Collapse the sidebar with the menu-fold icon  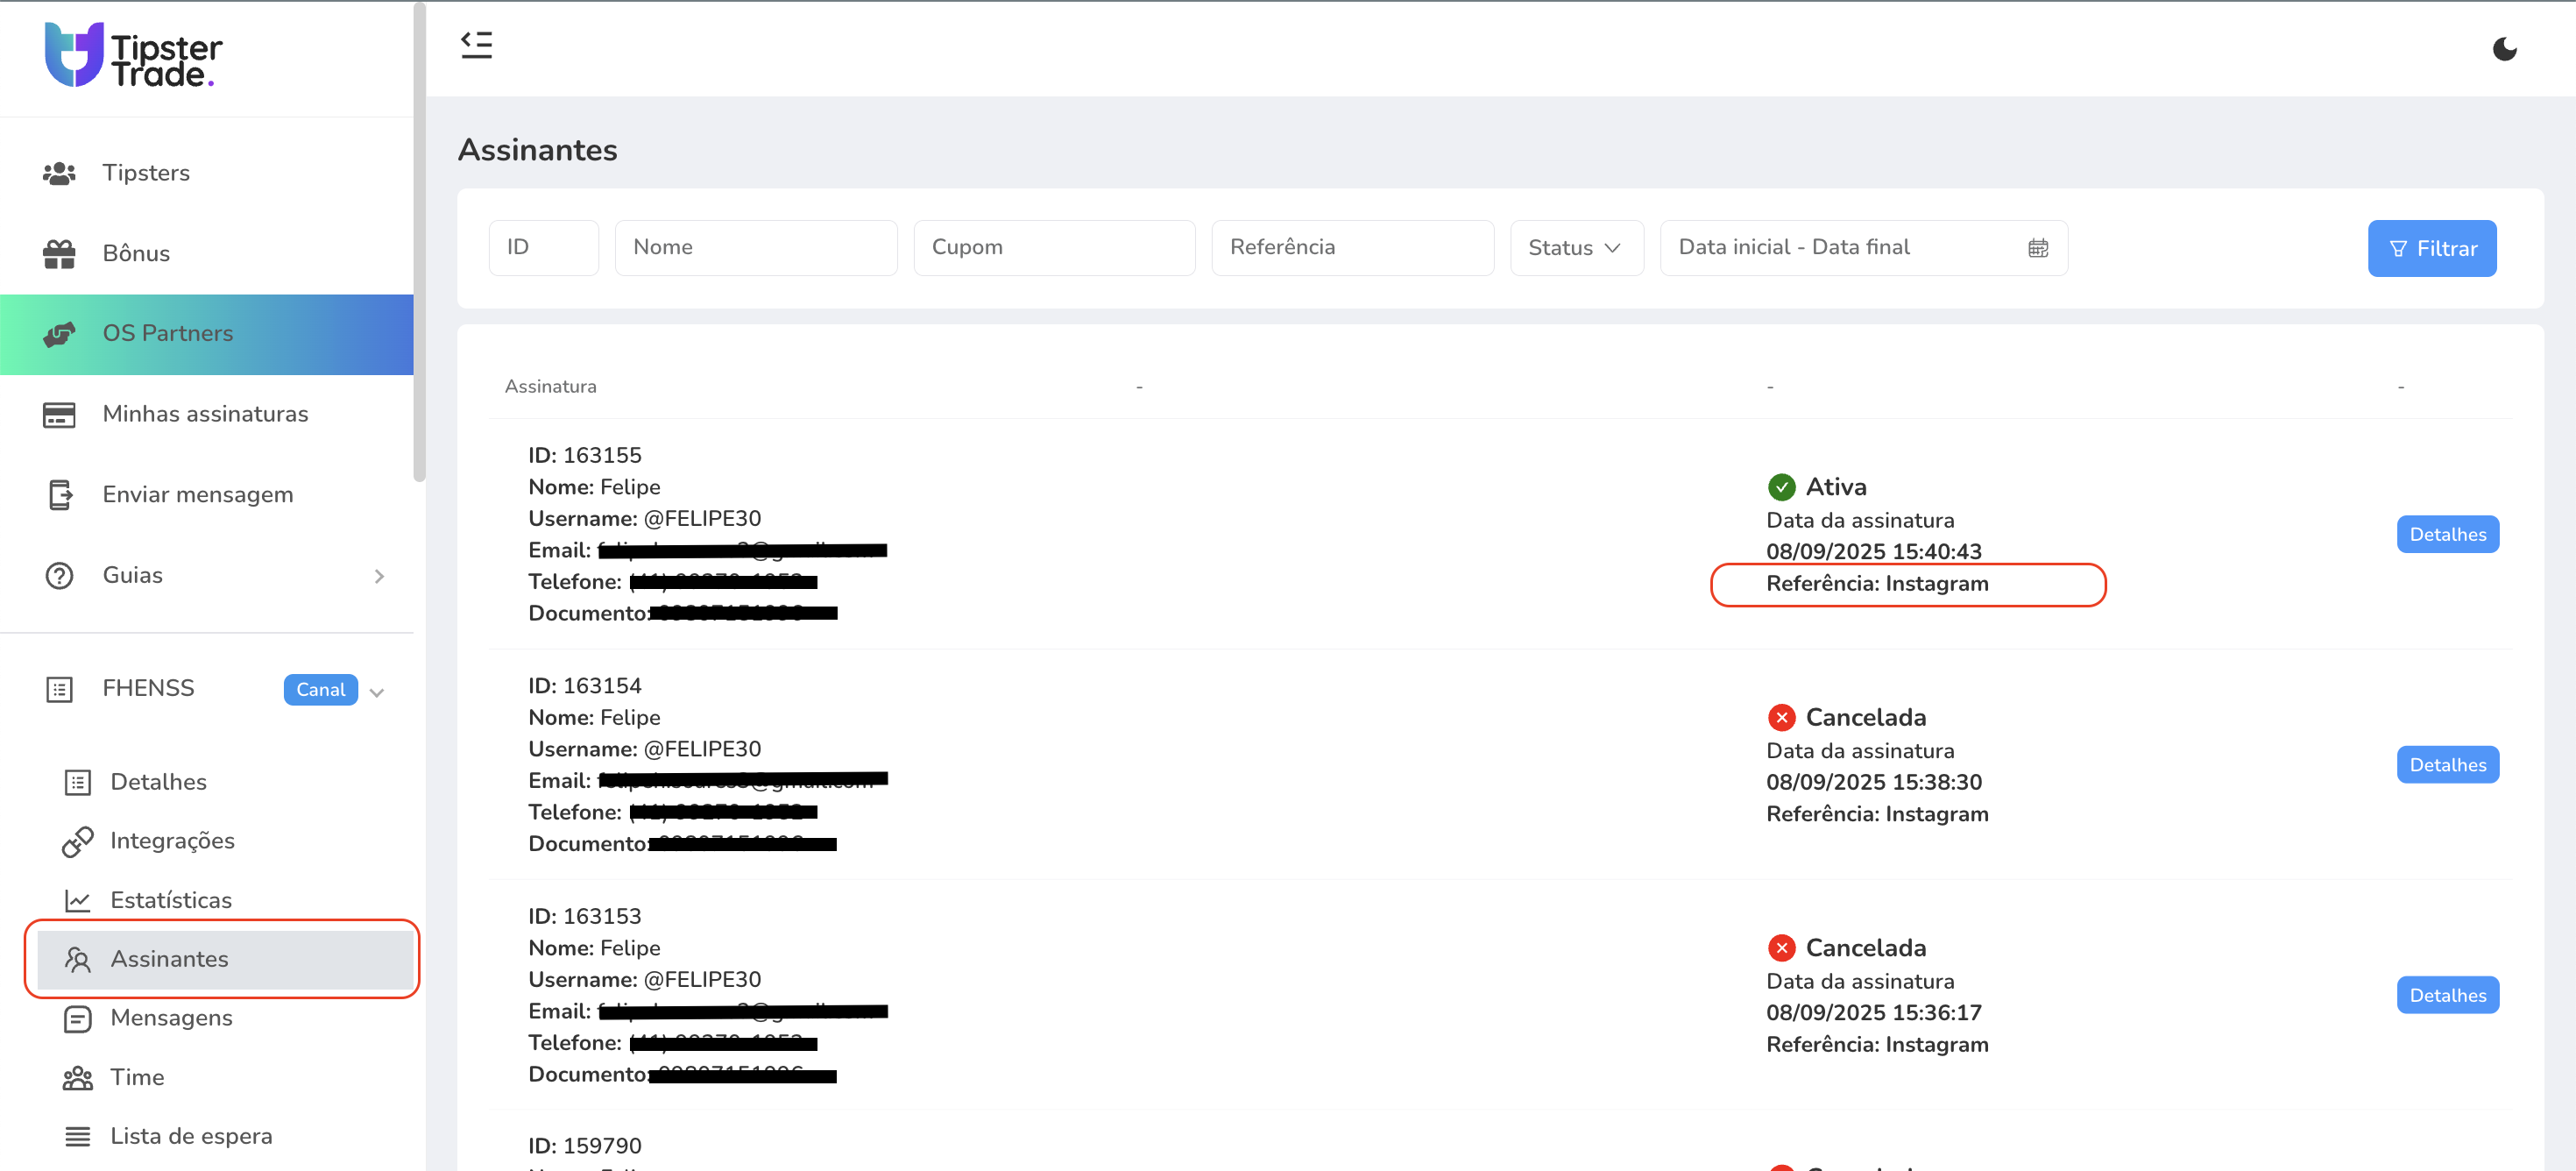click(x=476, y=45)
